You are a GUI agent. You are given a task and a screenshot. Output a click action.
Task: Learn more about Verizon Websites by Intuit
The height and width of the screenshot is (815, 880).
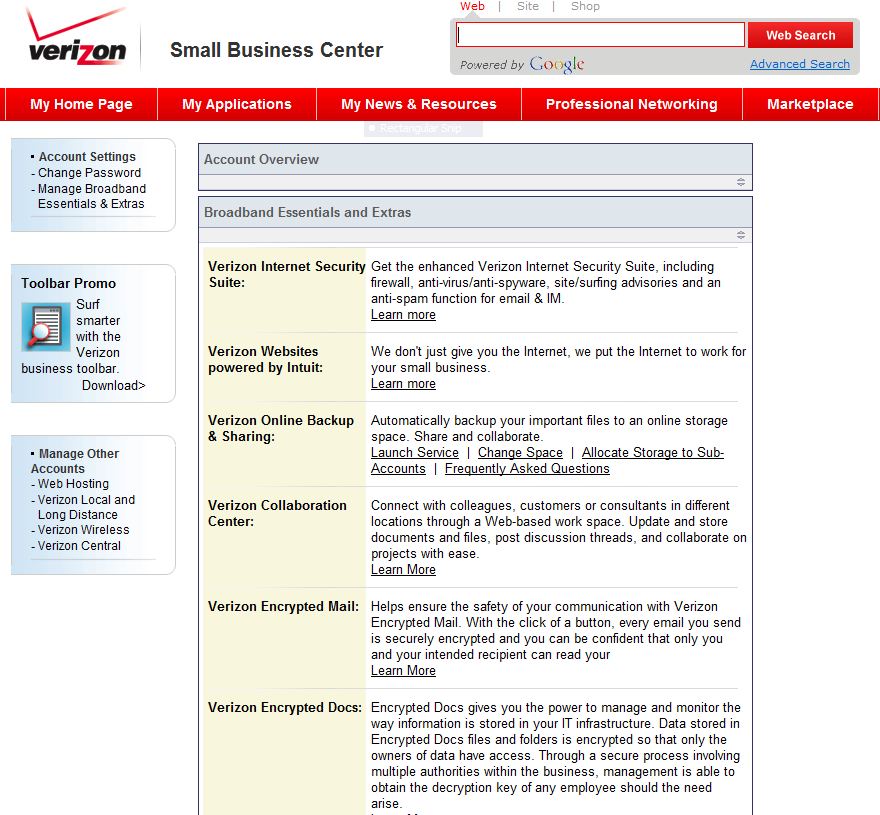[403, 384]
